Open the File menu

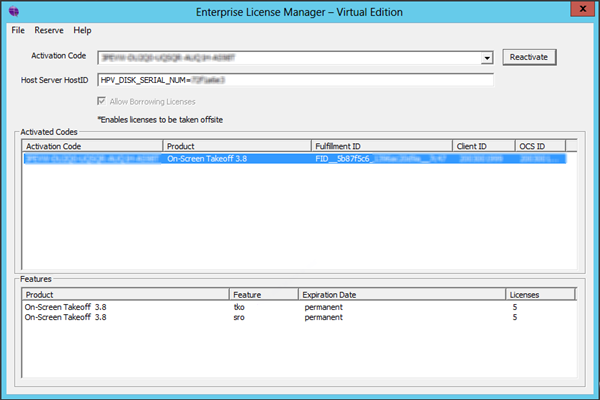[18, 30]
